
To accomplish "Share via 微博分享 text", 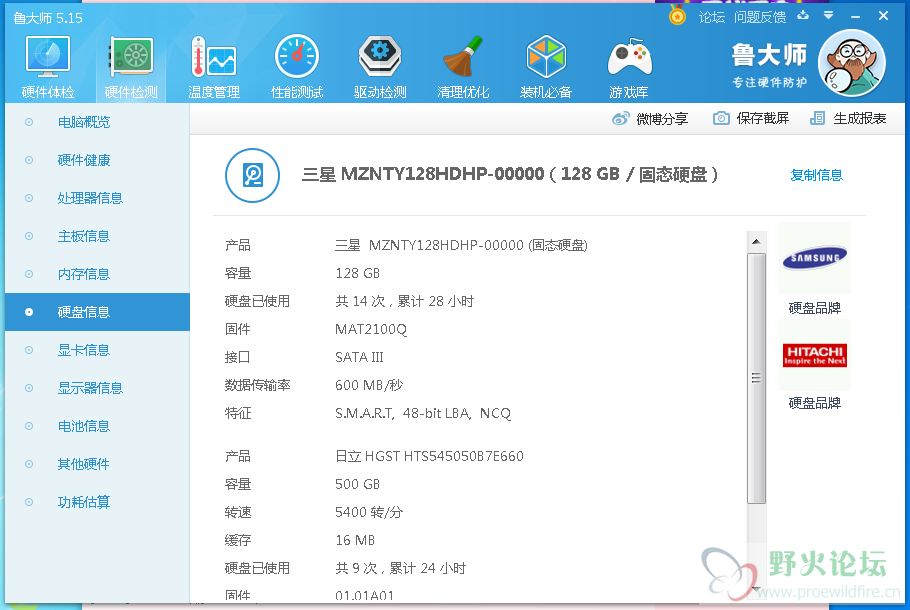I will [662, 119].
